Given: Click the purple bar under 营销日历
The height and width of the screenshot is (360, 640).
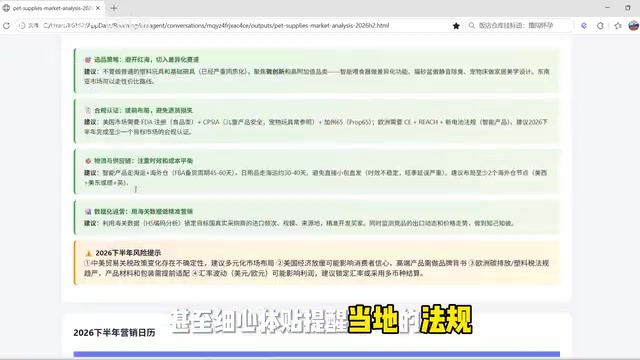Looking at the screenshot, I should [x=317, y=354].
